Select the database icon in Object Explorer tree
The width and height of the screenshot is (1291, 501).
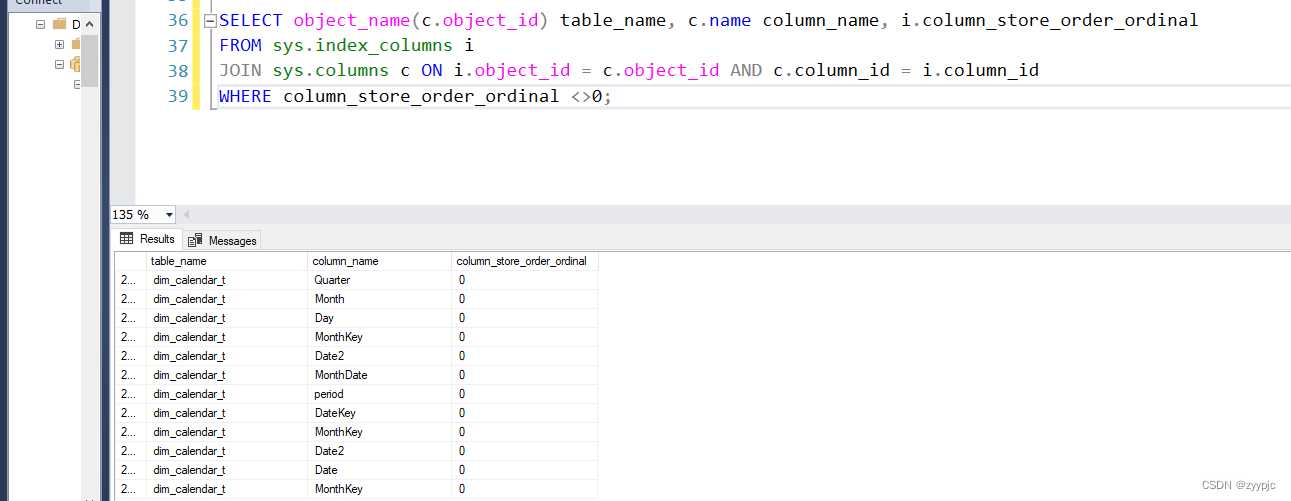click(76, 64)
